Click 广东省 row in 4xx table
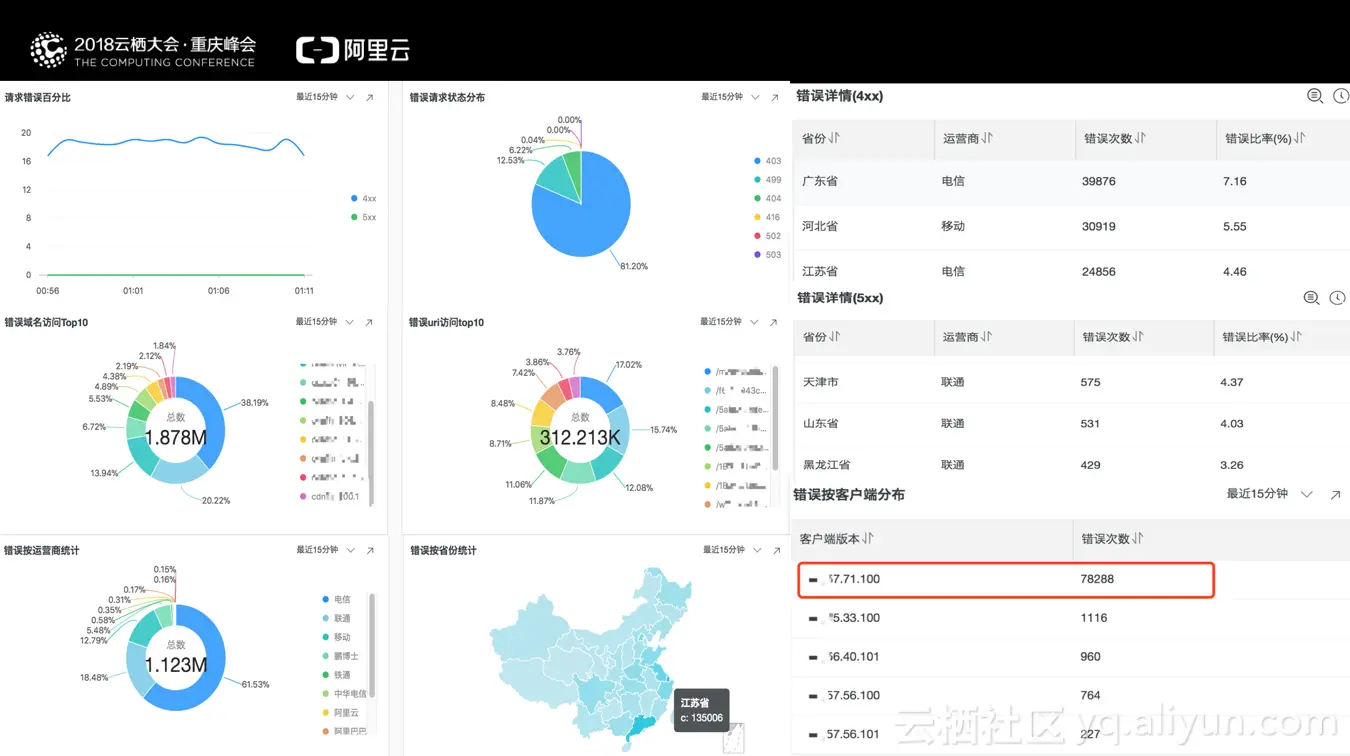Screen dimensions: 1350x756 click(x=1071, y=181)
